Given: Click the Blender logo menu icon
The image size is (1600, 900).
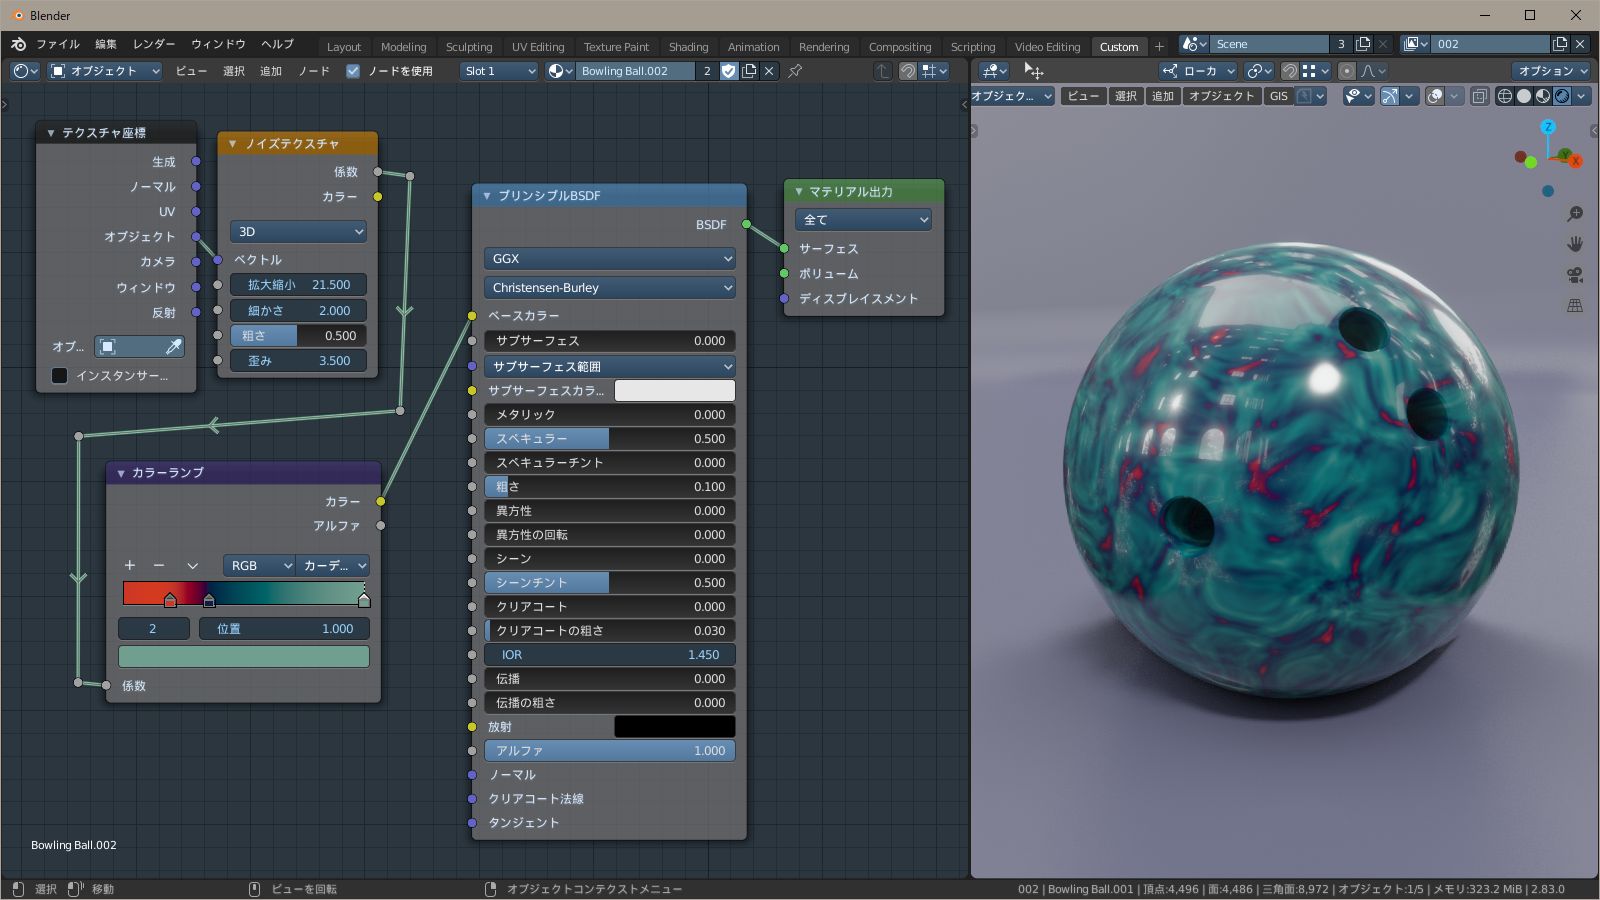Looking at the screenshot, I should 18,44.
